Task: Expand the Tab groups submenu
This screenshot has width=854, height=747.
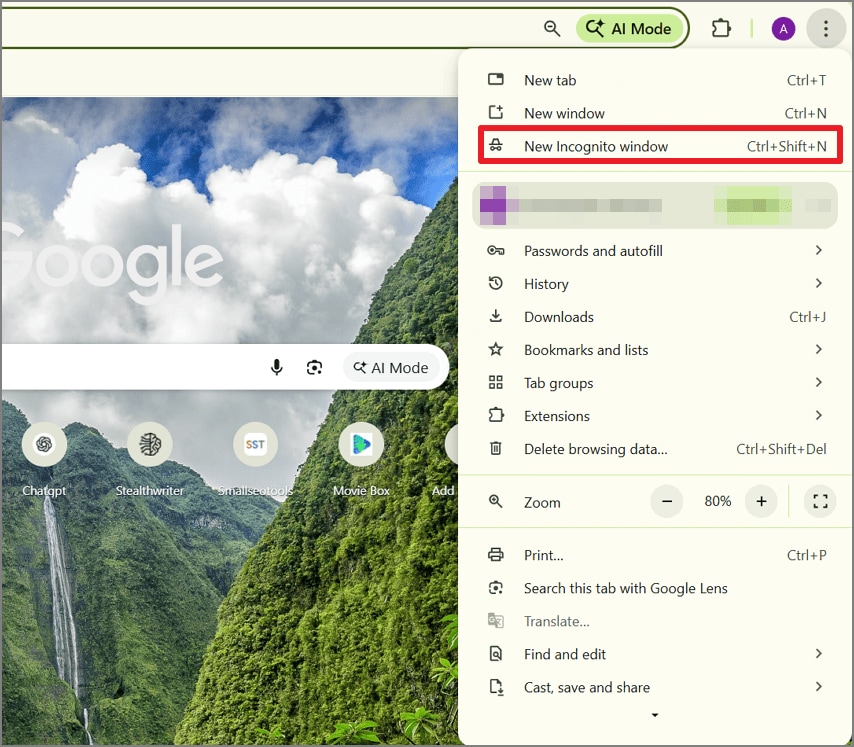Action: click(x=656, y=383)
